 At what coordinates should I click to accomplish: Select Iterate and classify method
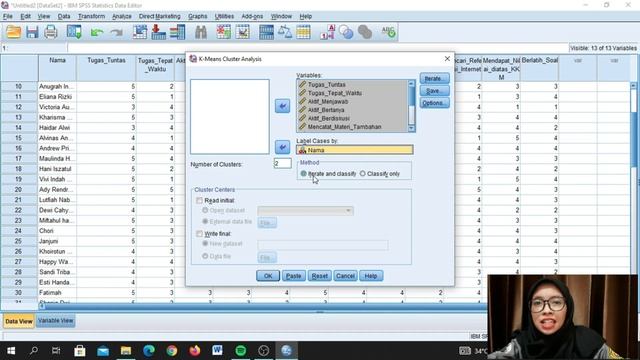pyautogui.click(x=329, y=174)
